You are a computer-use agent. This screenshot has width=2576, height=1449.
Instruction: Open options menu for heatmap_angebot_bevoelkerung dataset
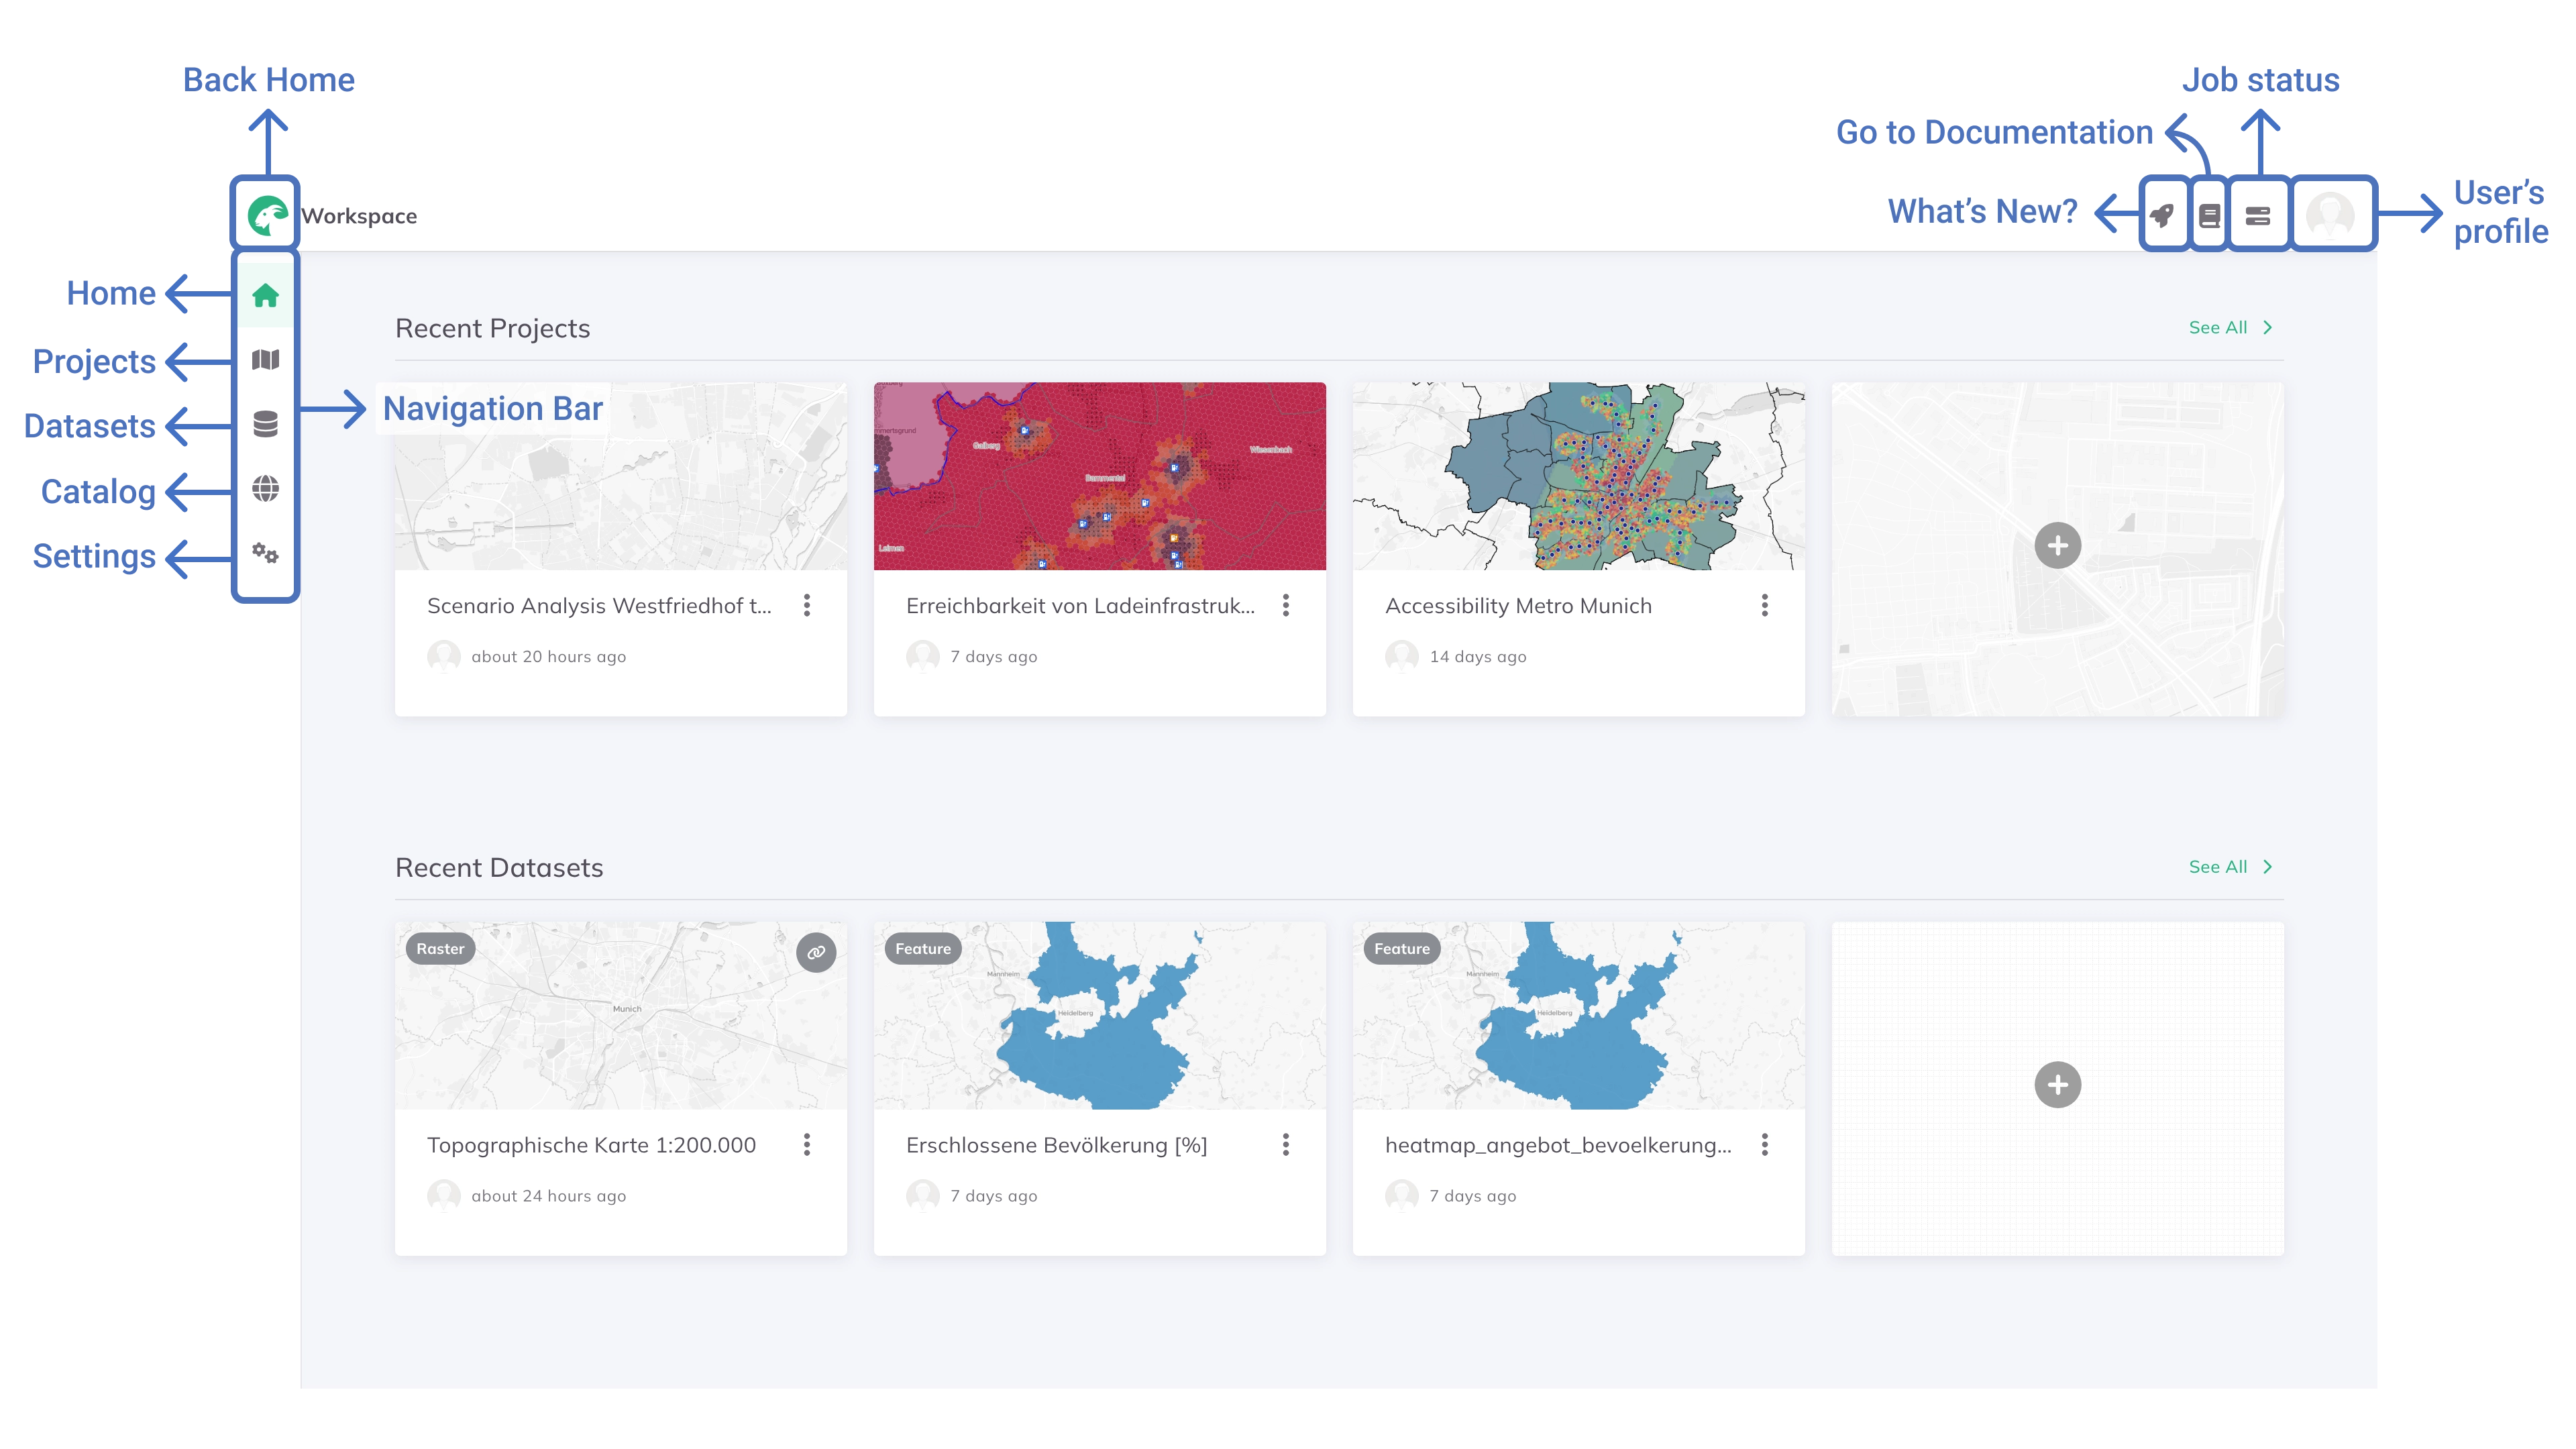(1765, 1144)
